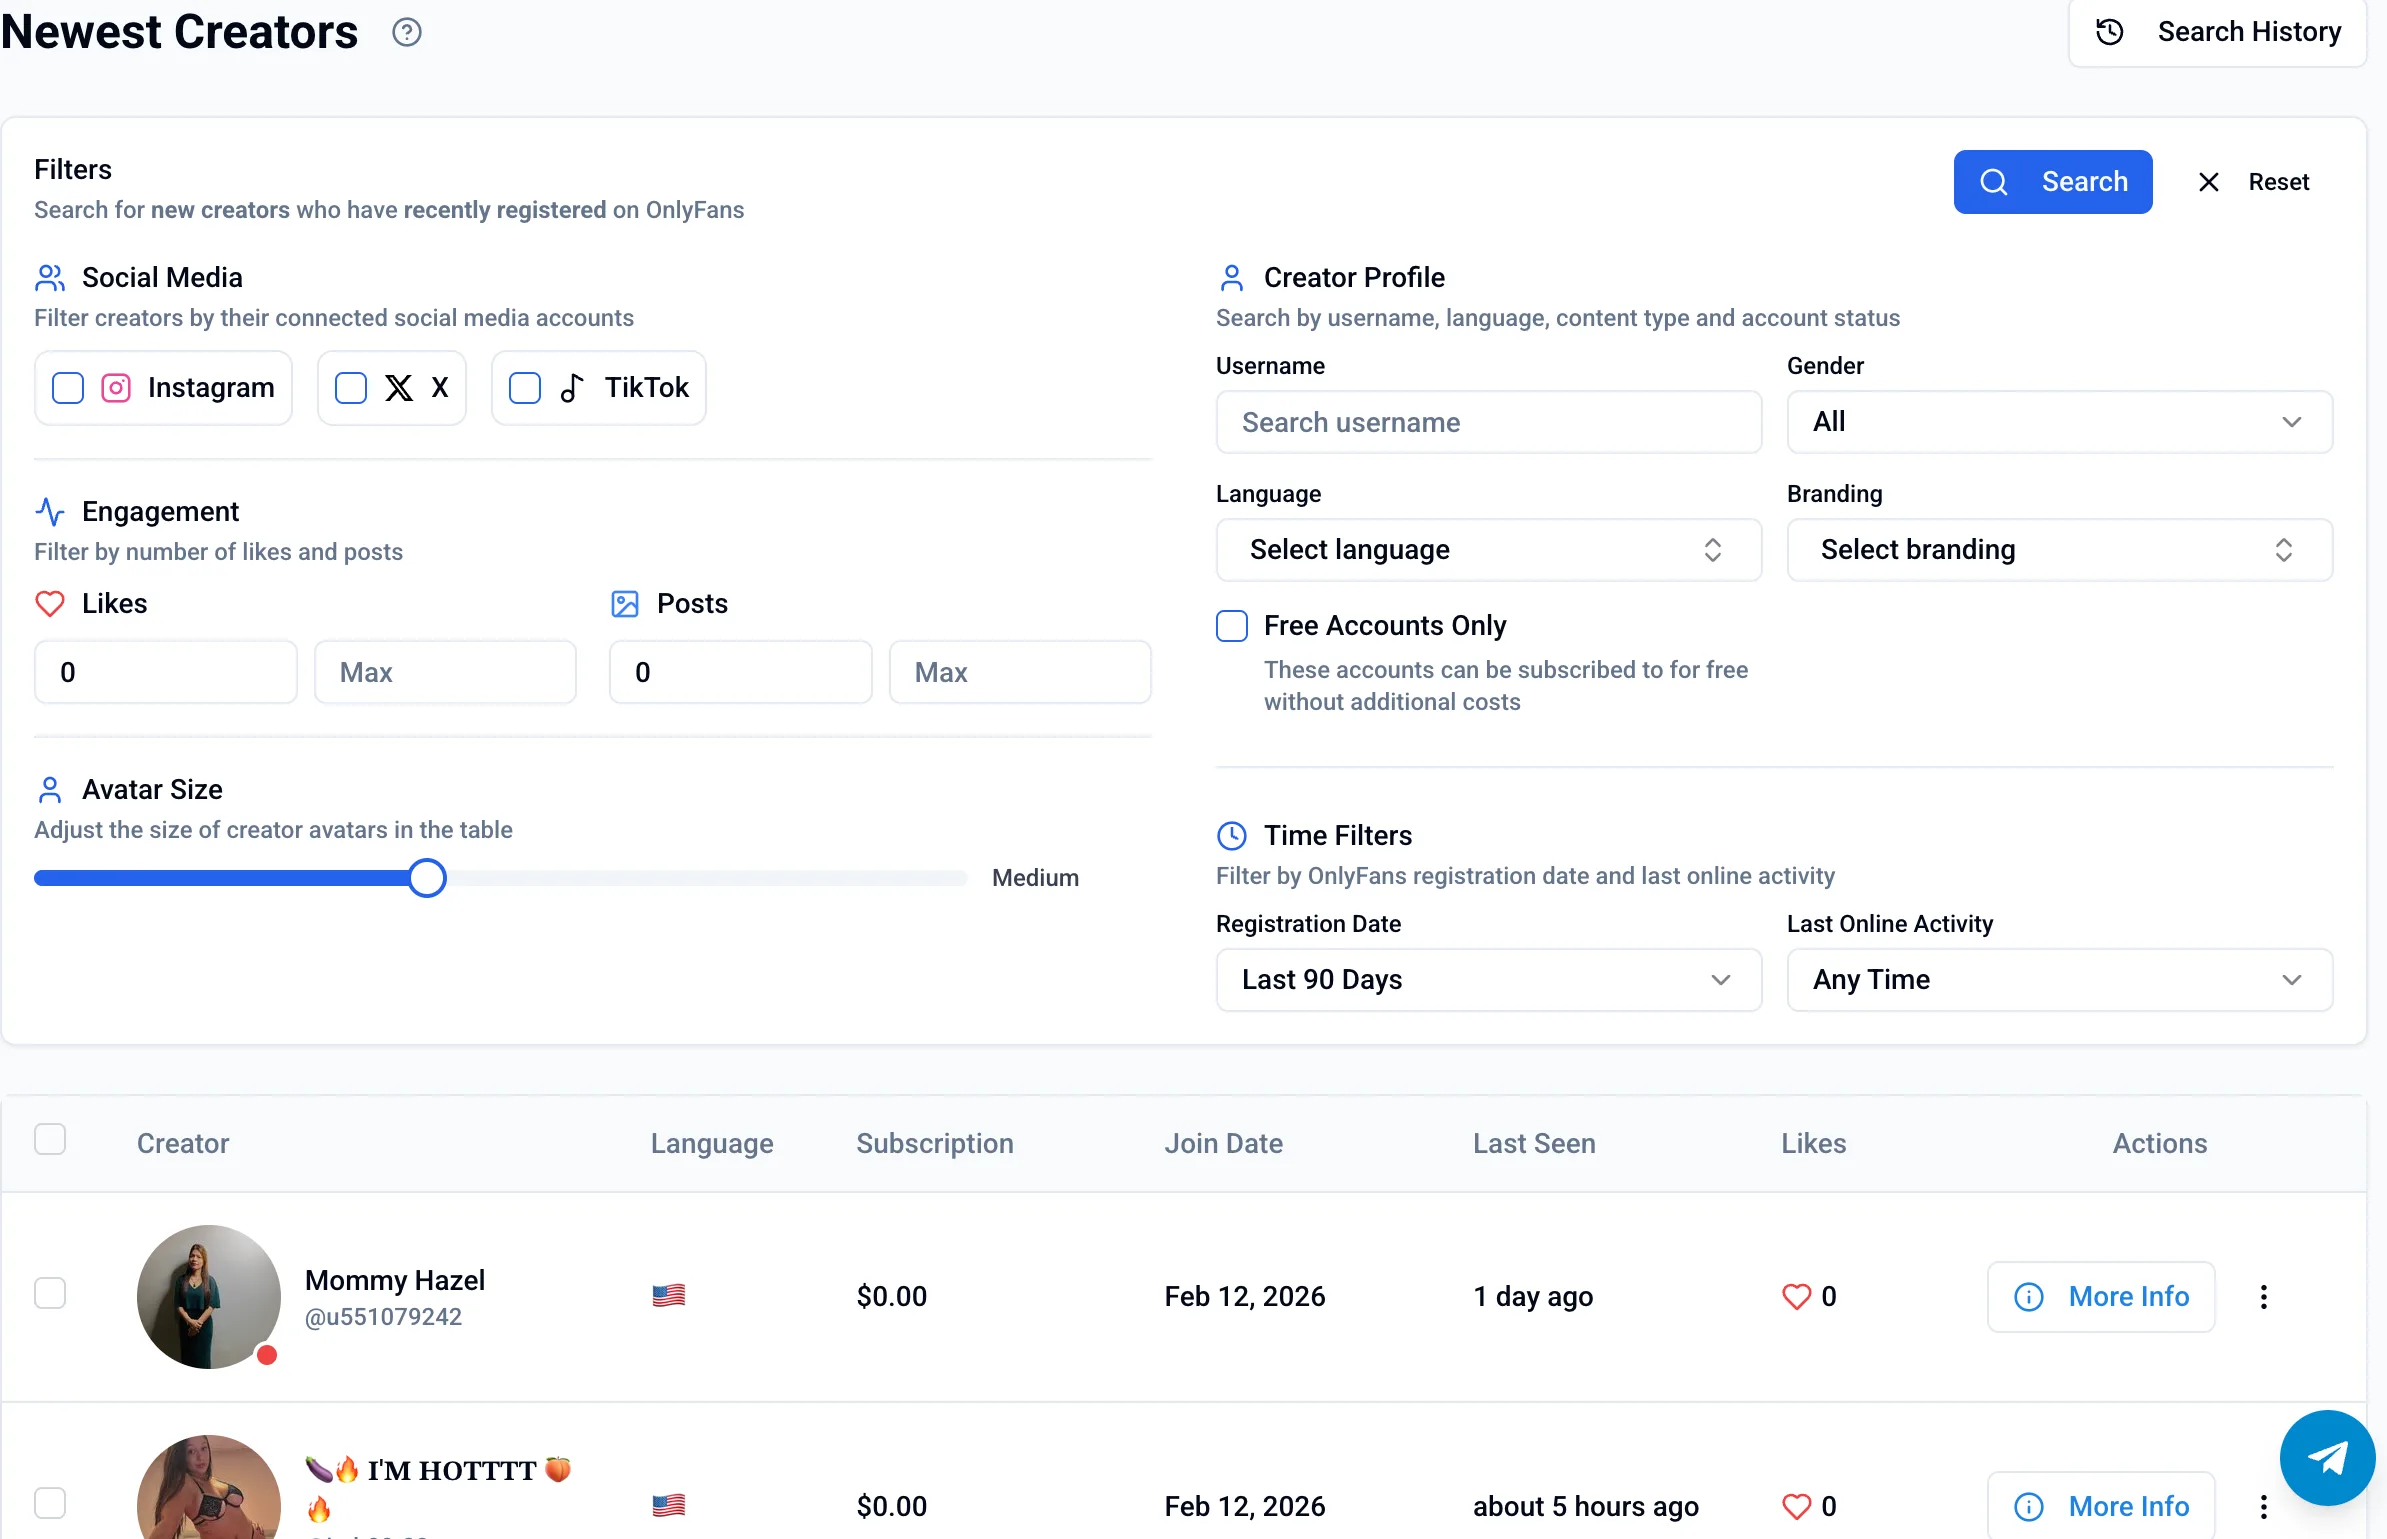Image resolution: width=2387 pixels, height=1539 pixels.
Task: Click the Subscription column header
Action: tap(934, 1143)
